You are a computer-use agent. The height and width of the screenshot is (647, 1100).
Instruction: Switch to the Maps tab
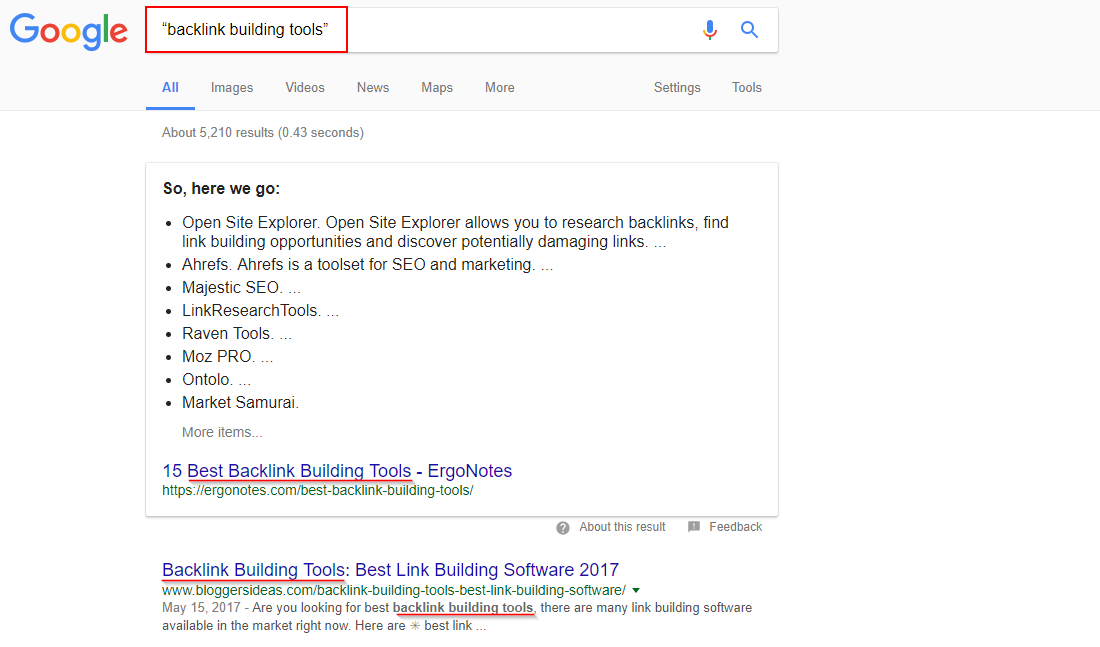coord(437,88)
